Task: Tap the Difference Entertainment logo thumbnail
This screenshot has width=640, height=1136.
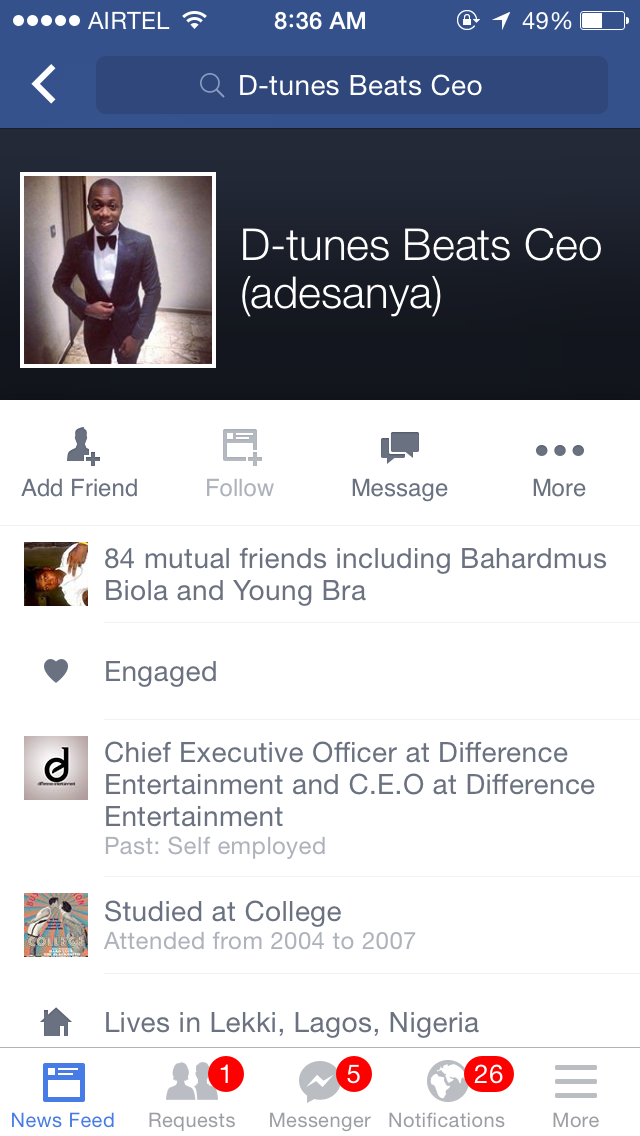Action: pos(56,768)
